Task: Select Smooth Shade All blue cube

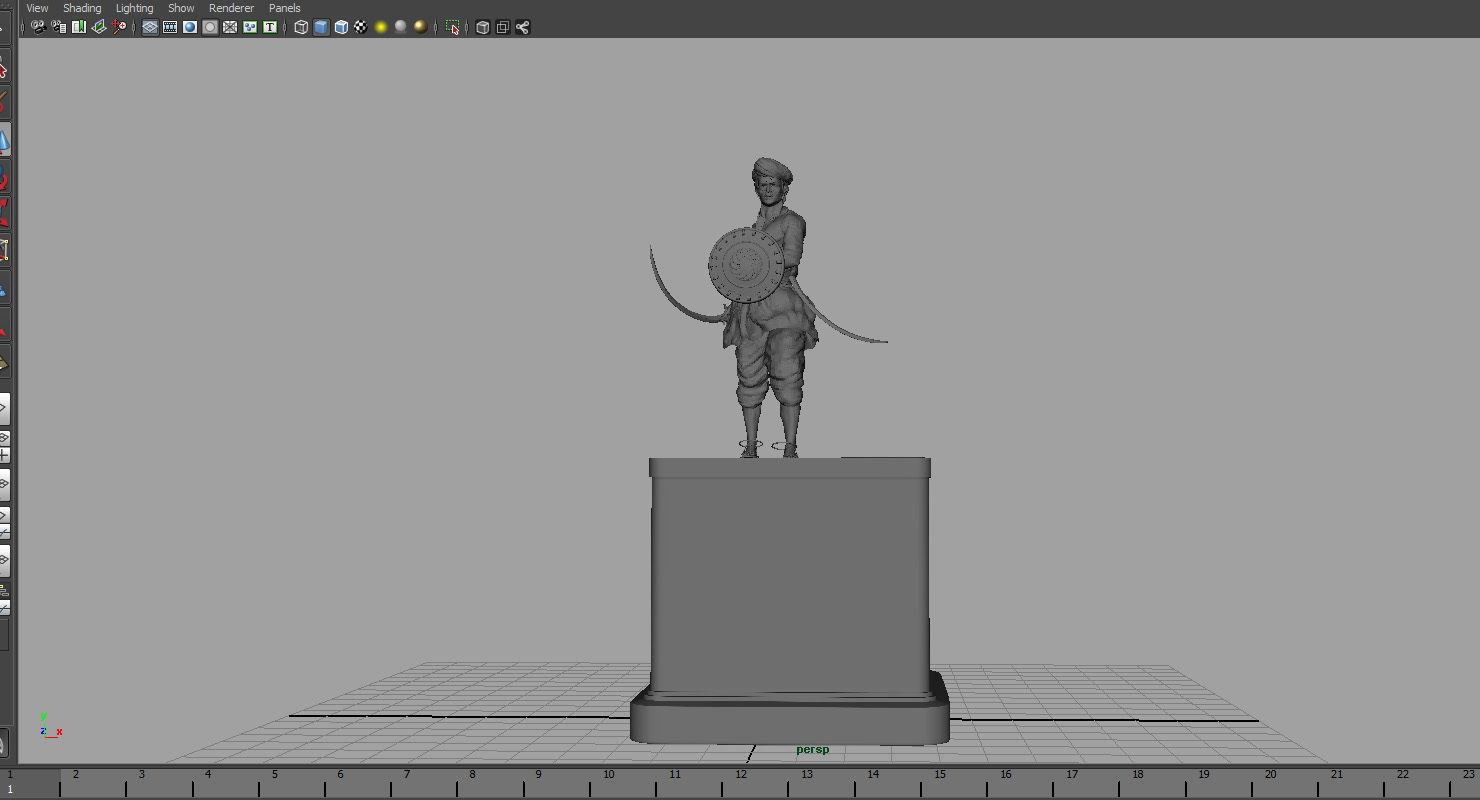Action: [x=321, y=27]
